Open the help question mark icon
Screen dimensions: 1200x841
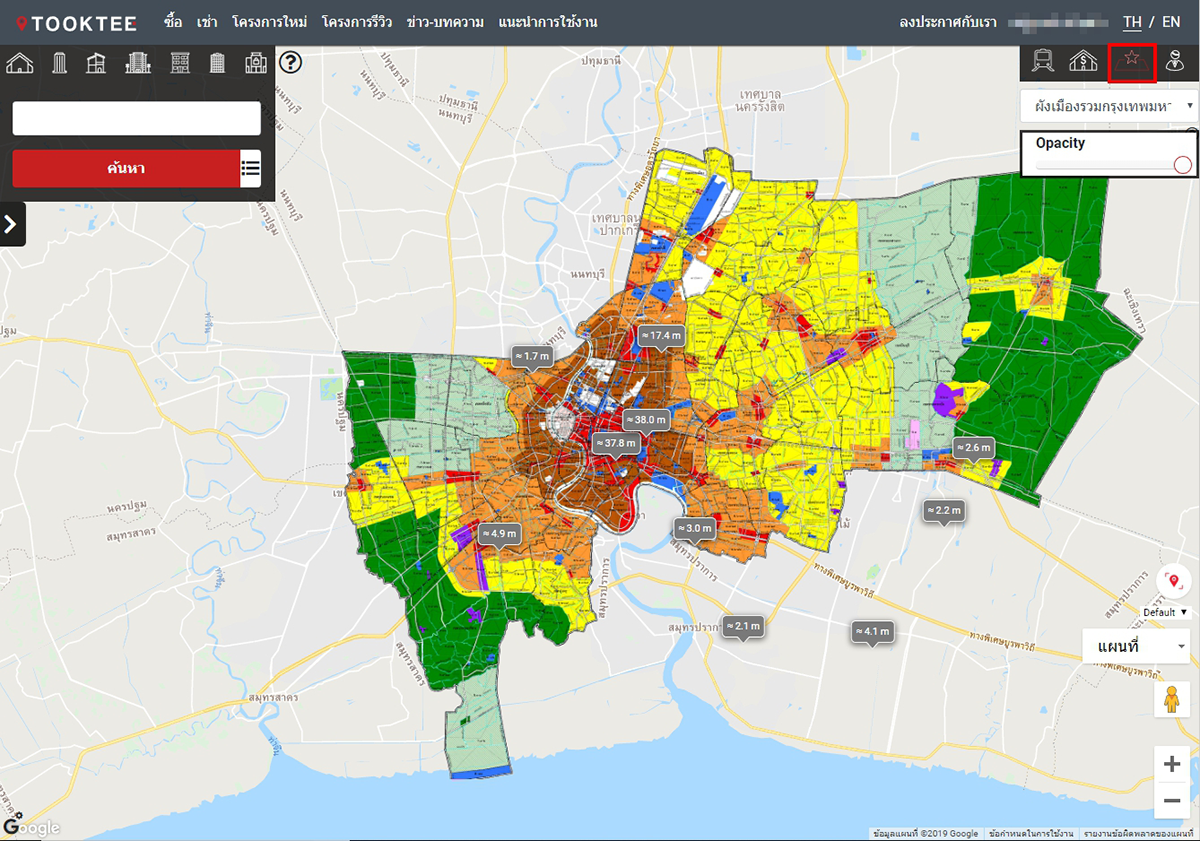[x=291, y=63]
